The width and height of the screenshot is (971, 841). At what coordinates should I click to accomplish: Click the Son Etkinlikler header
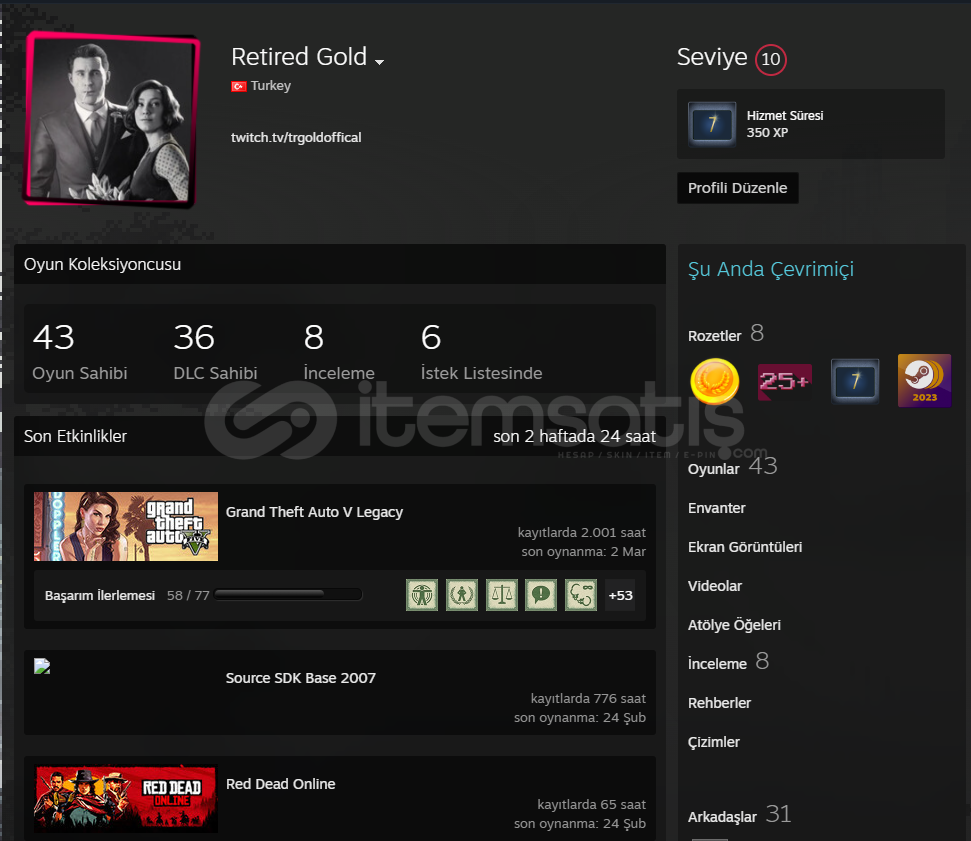75,436
